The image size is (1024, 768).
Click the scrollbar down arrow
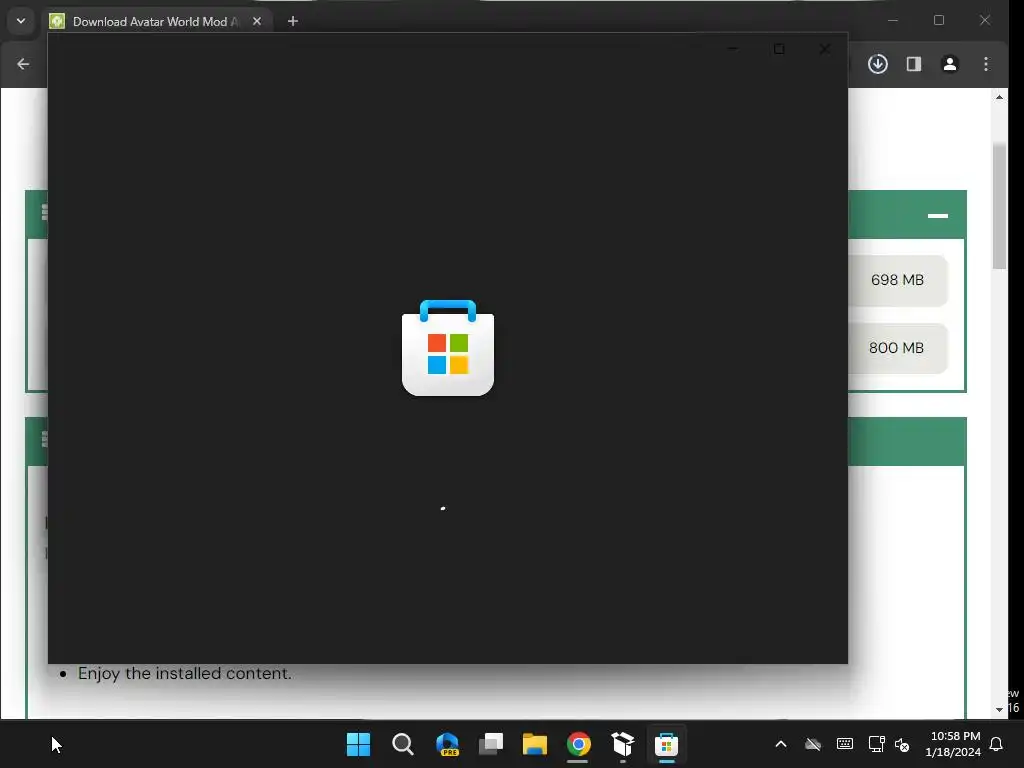999,710
